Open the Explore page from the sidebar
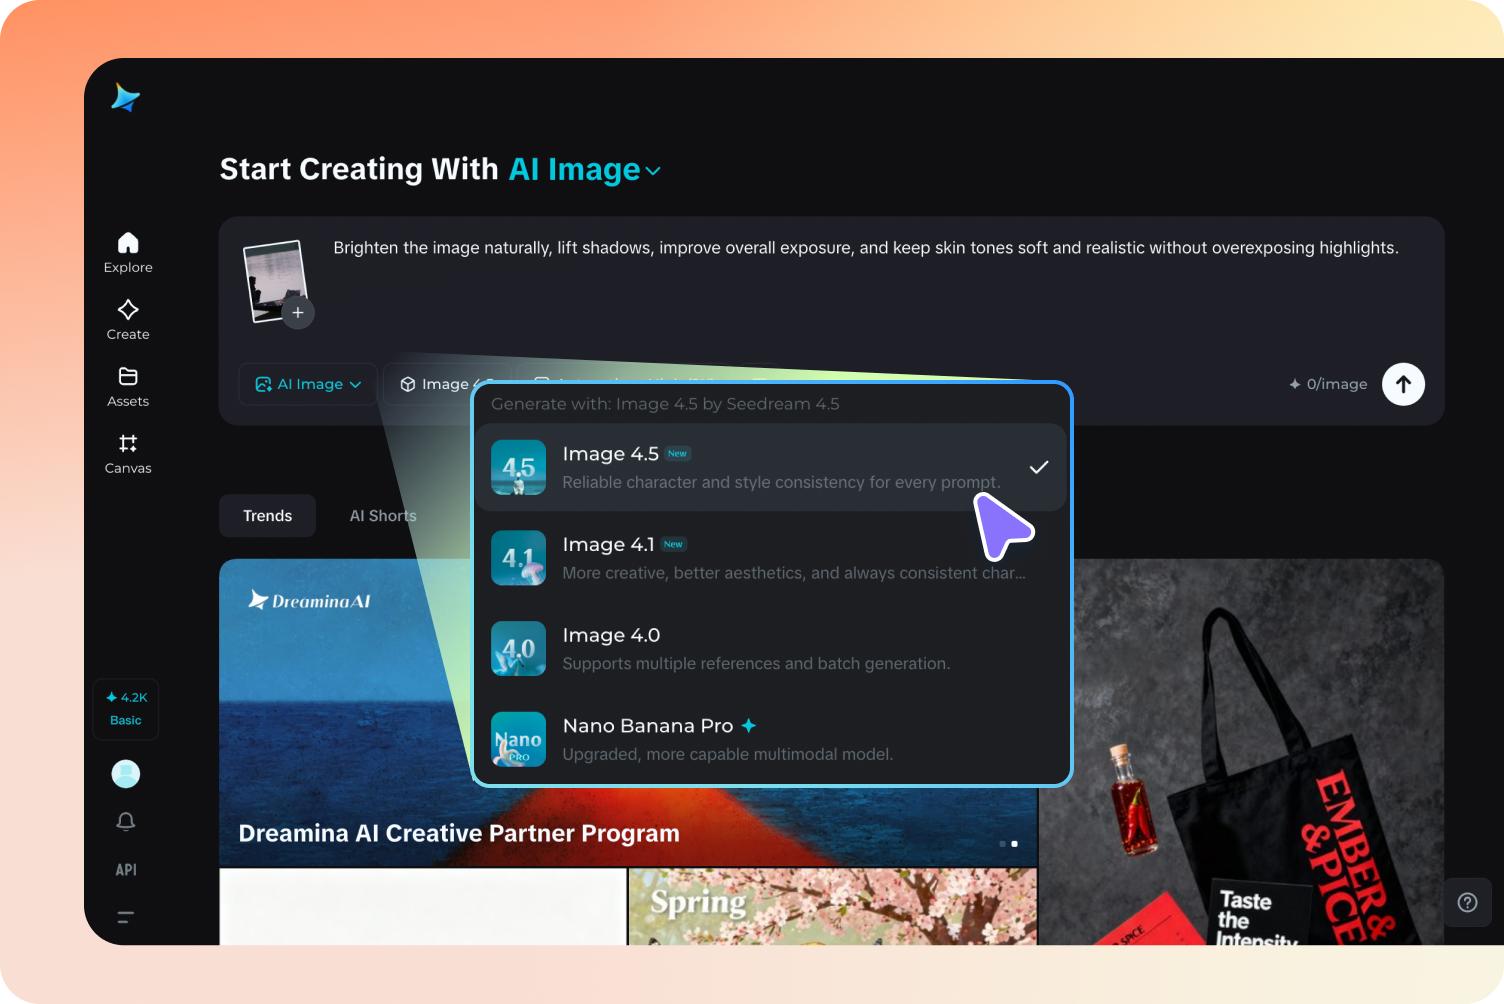The height and width of the screenshot is (1004, 1504). (128, 253)
